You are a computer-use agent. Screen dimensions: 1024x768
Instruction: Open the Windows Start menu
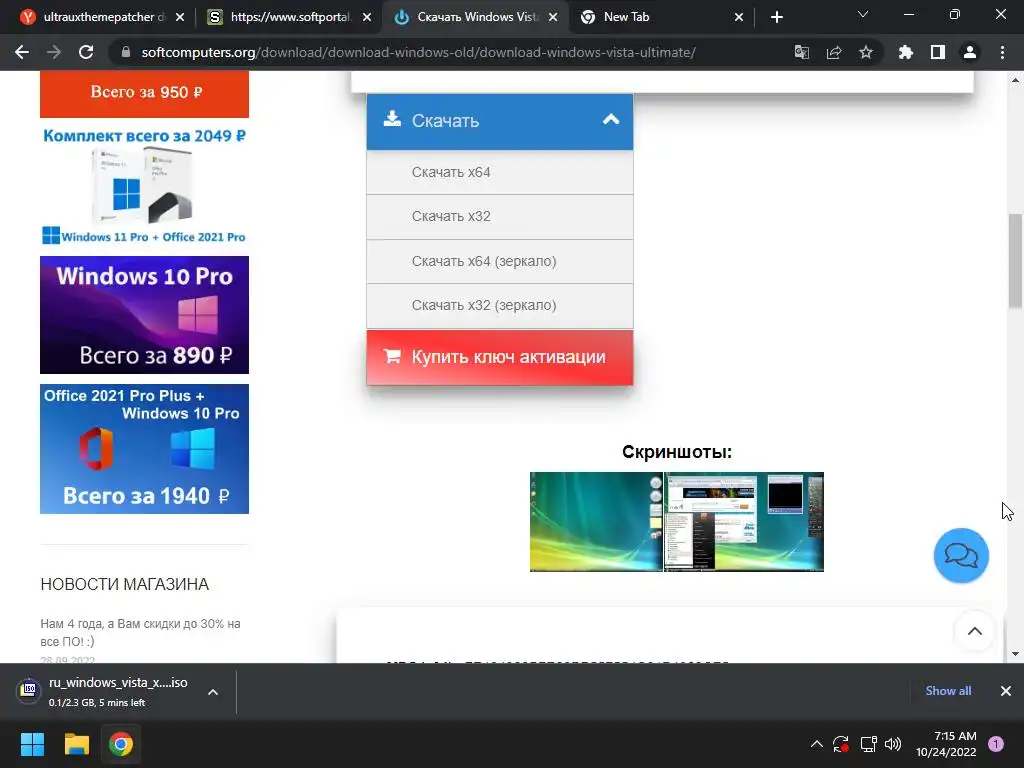[32, 744]
